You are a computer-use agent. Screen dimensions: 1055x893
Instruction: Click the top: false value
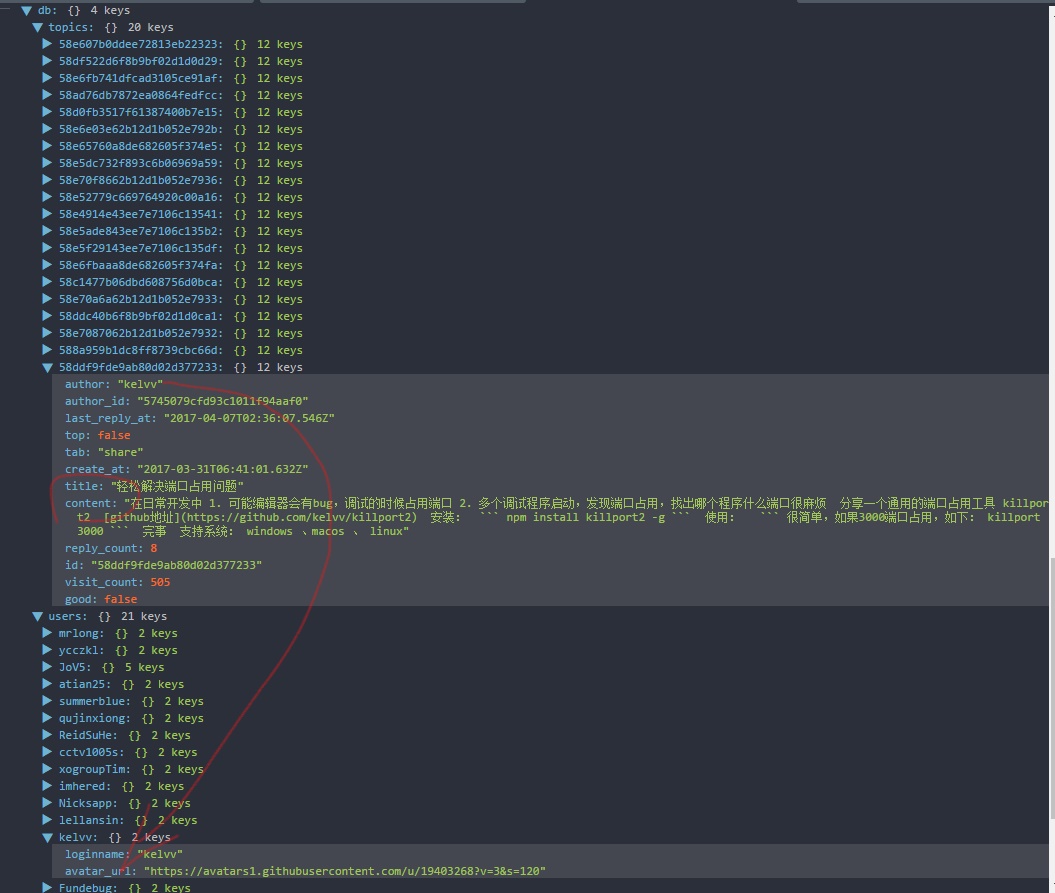coord(114,435)
